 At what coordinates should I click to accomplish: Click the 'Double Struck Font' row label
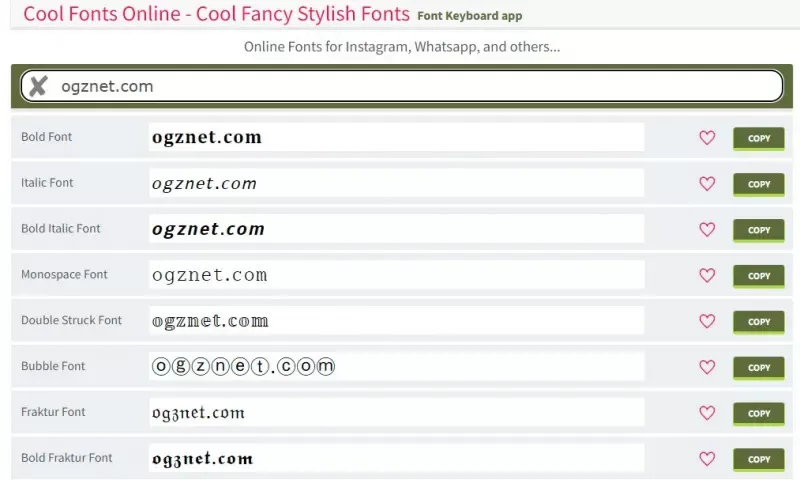pyautogui.click(x=71, y=320)
